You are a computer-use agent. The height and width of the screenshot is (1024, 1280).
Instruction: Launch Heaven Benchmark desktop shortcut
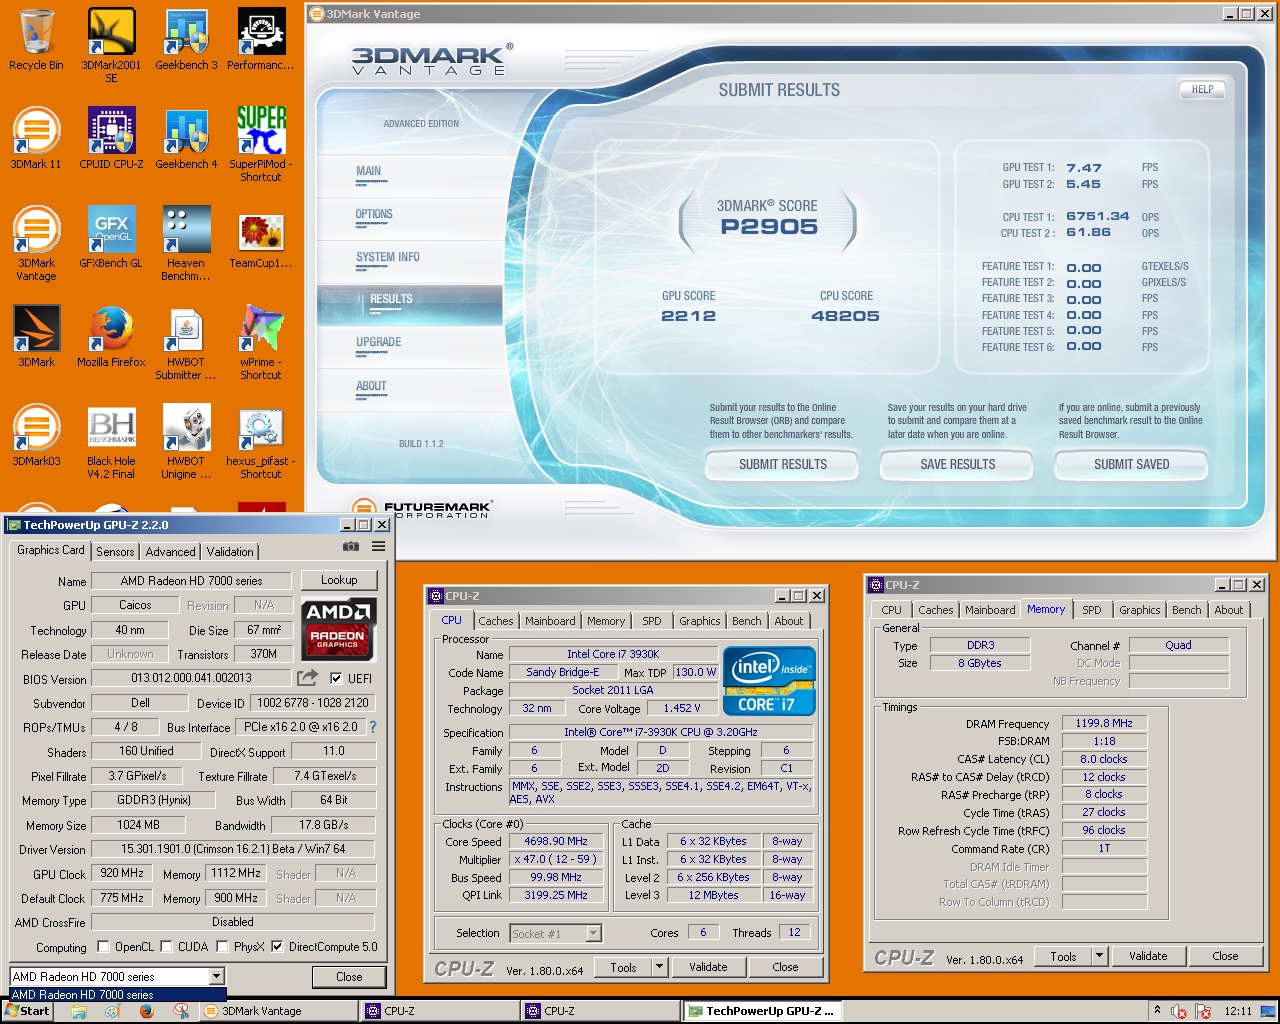186,243
